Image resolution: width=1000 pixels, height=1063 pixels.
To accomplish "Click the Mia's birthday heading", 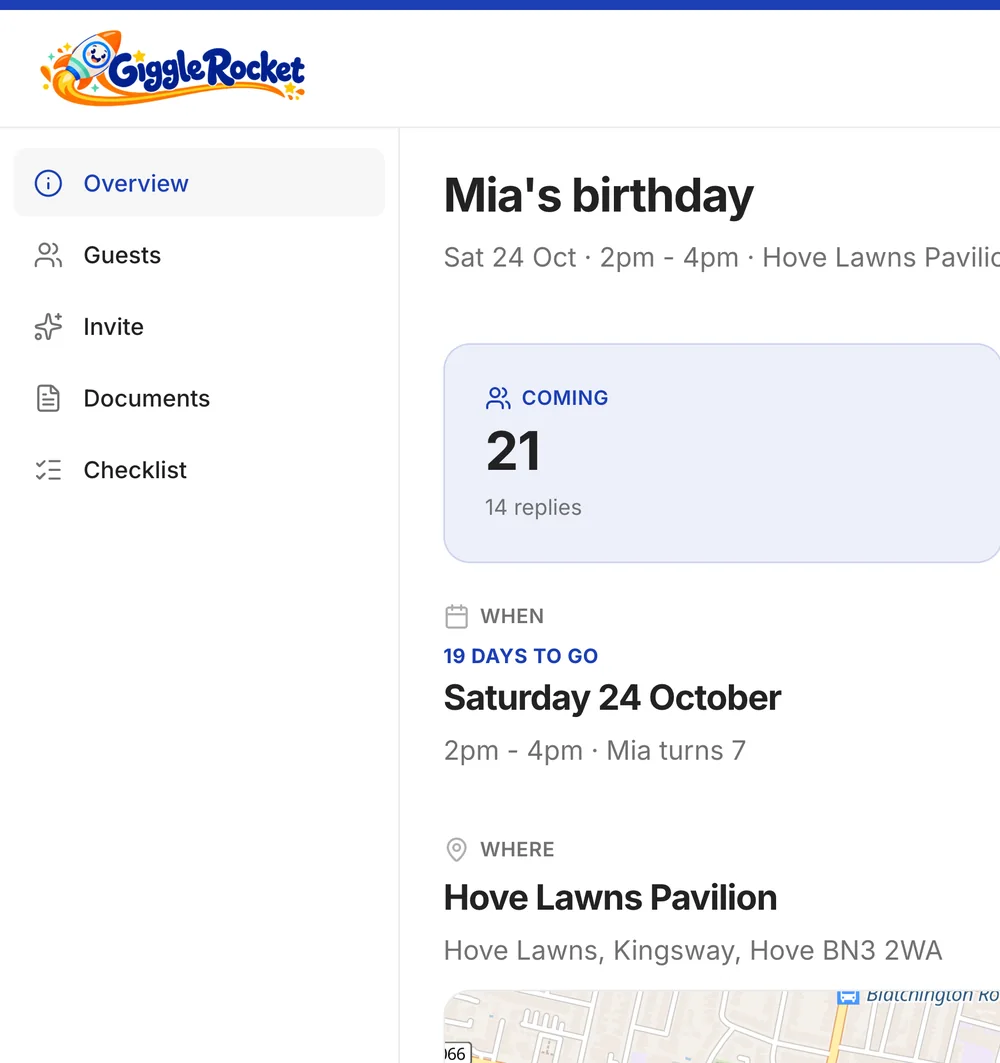I will pos(599,196).
